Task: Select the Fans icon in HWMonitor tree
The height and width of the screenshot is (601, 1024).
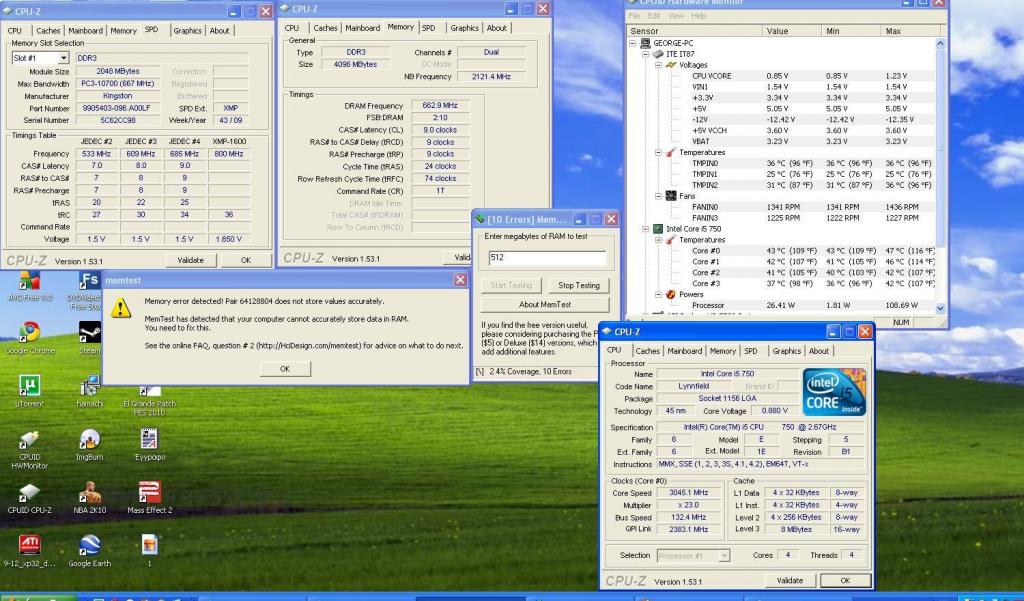Action: [x=671, y=195]
